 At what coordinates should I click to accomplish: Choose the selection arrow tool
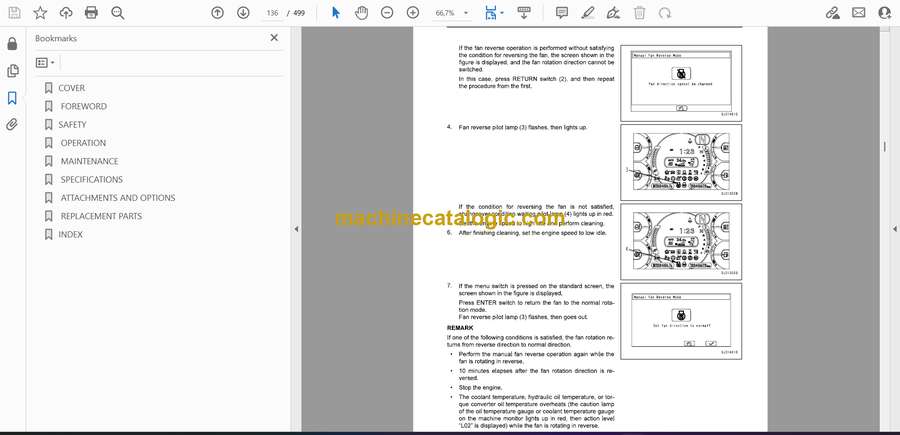[336, 13]
